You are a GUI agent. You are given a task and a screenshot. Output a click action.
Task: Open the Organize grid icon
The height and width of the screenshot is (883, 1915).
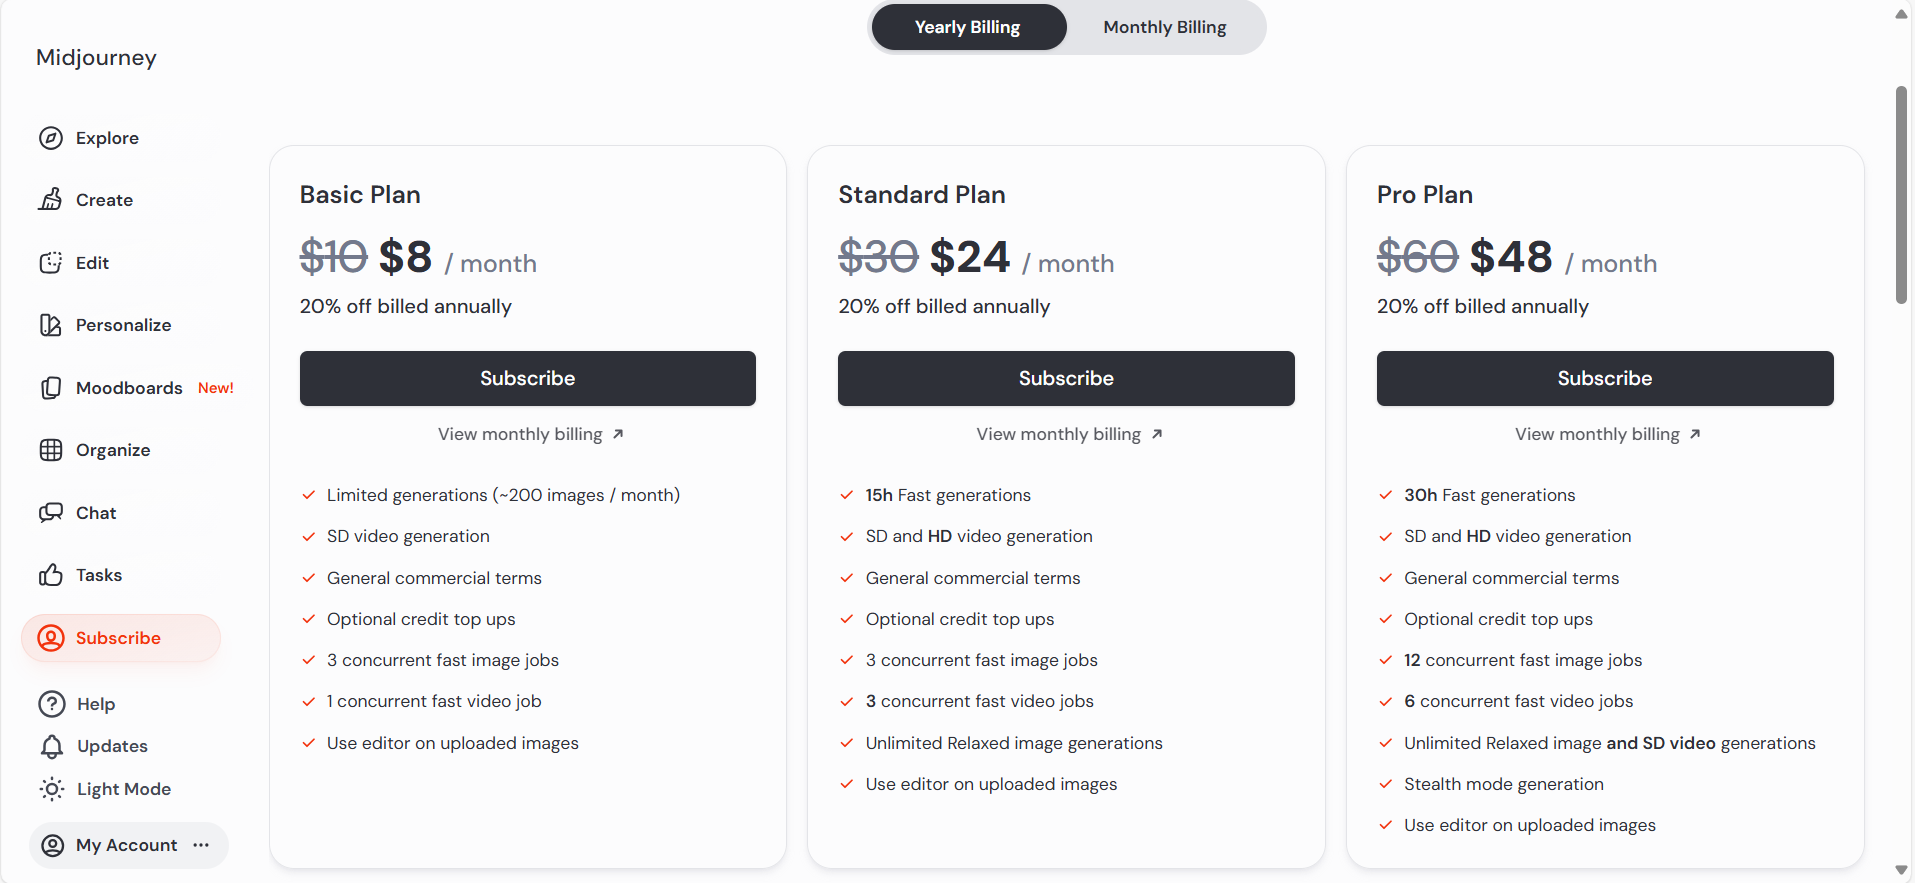click(51, 450)
